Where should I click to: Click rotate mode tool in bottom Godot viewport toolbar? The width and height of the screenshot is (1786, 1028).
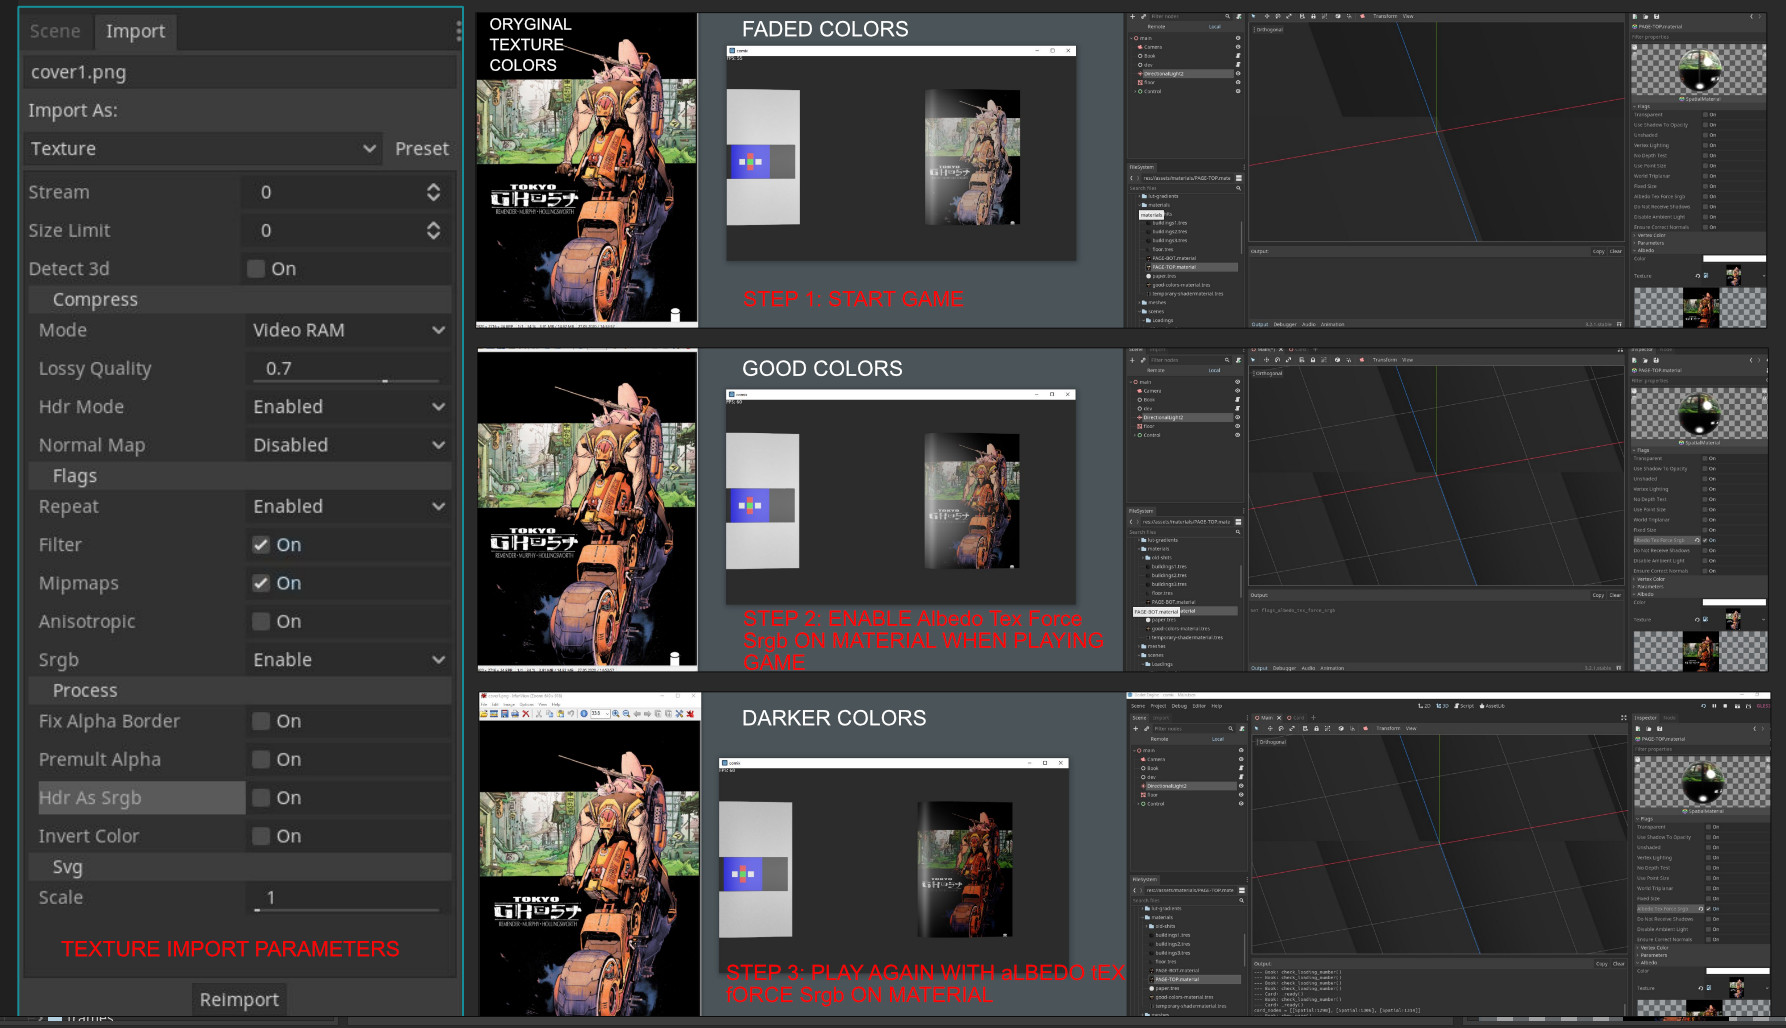click(x=1281, y=728)
